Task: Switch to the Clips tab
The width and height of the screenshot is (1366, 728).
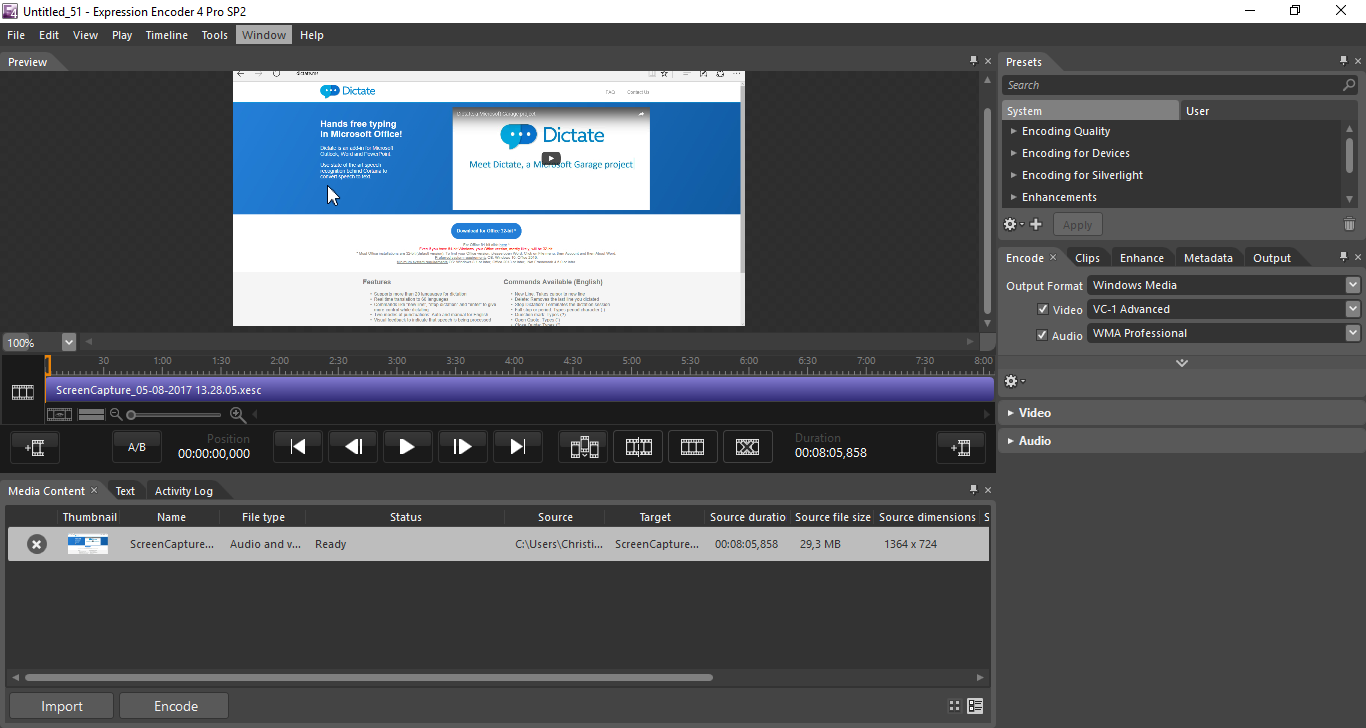Action: click(1087, 258)
